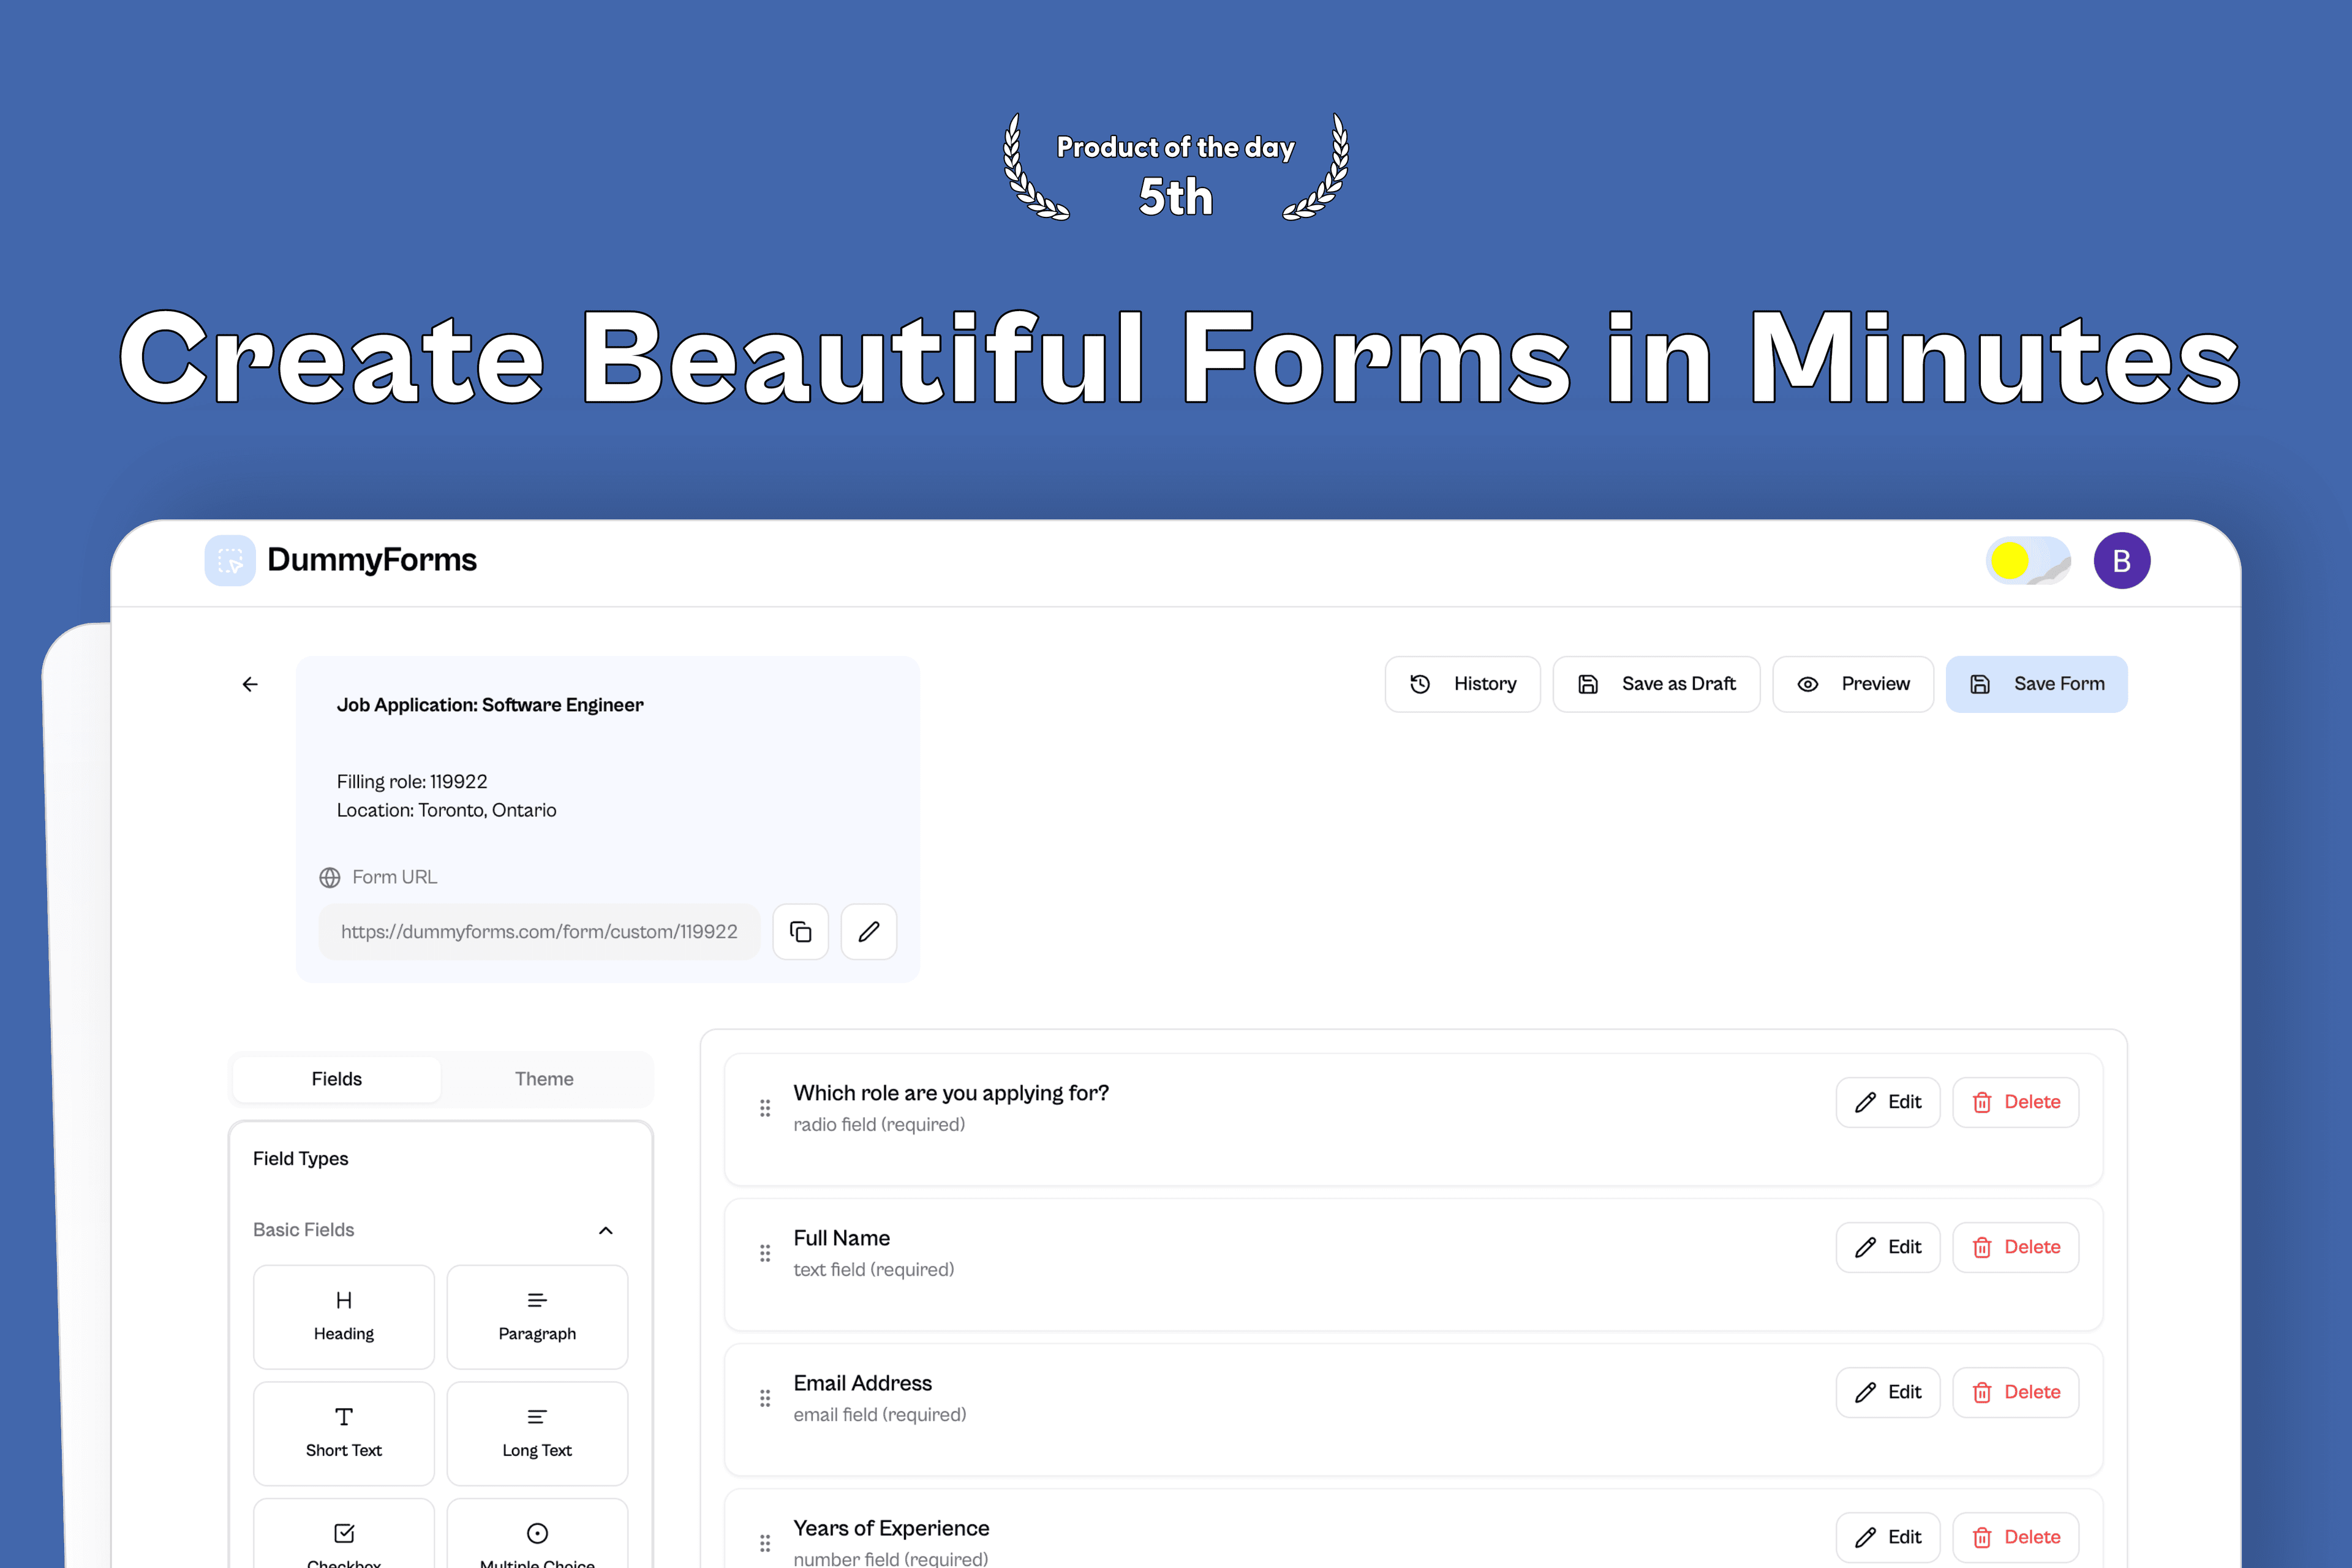Click 'radio field (required)' subtitle

(x=879, y=1125)
